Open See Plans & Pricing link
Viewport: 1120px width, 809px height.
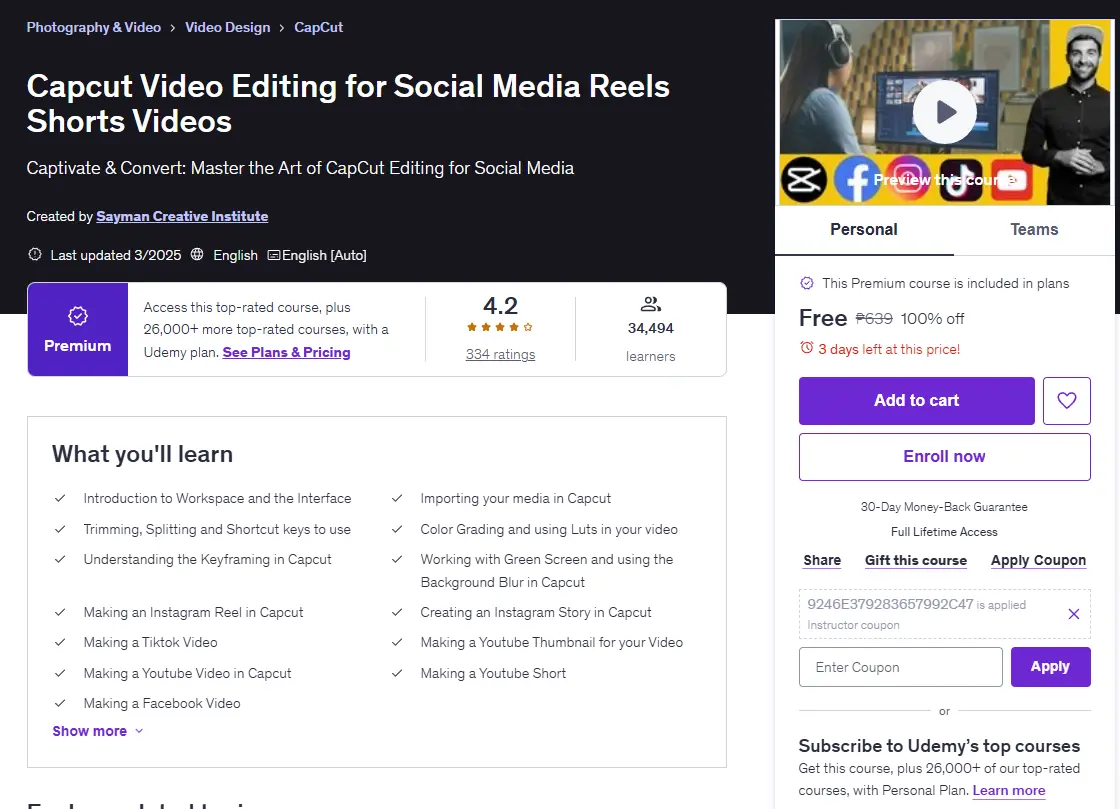286,352
